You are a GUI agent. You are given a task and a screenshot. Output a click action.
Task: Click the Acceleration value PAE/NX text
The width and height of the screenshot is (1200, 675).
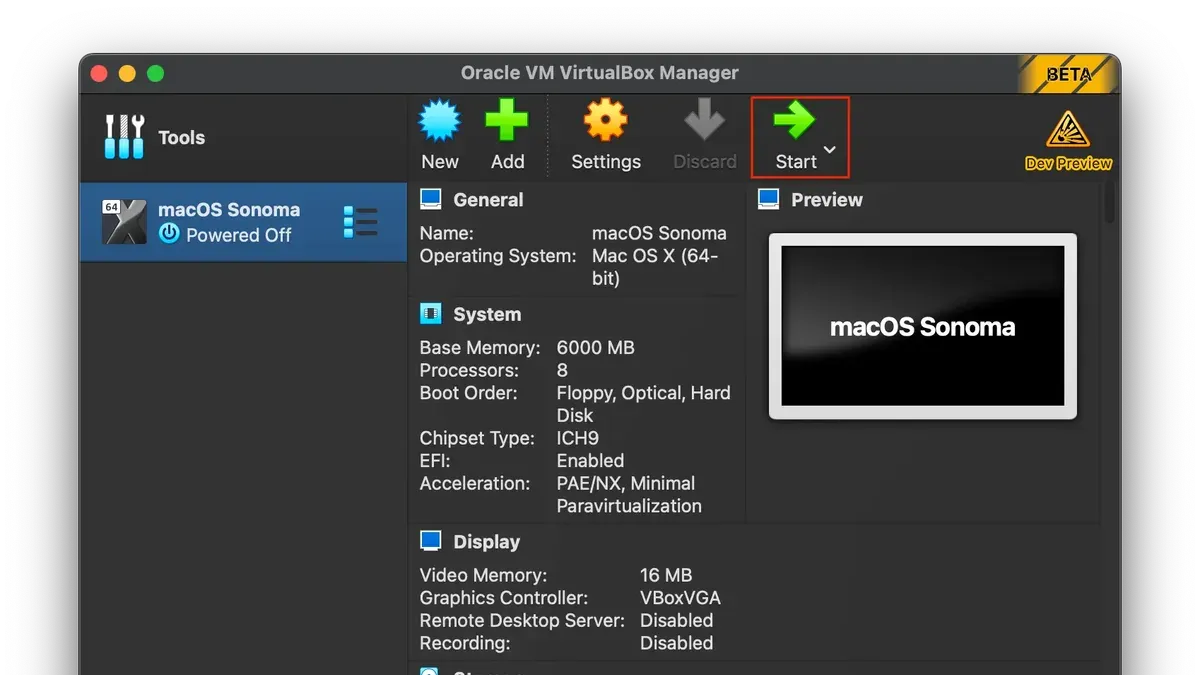point(629,495)
